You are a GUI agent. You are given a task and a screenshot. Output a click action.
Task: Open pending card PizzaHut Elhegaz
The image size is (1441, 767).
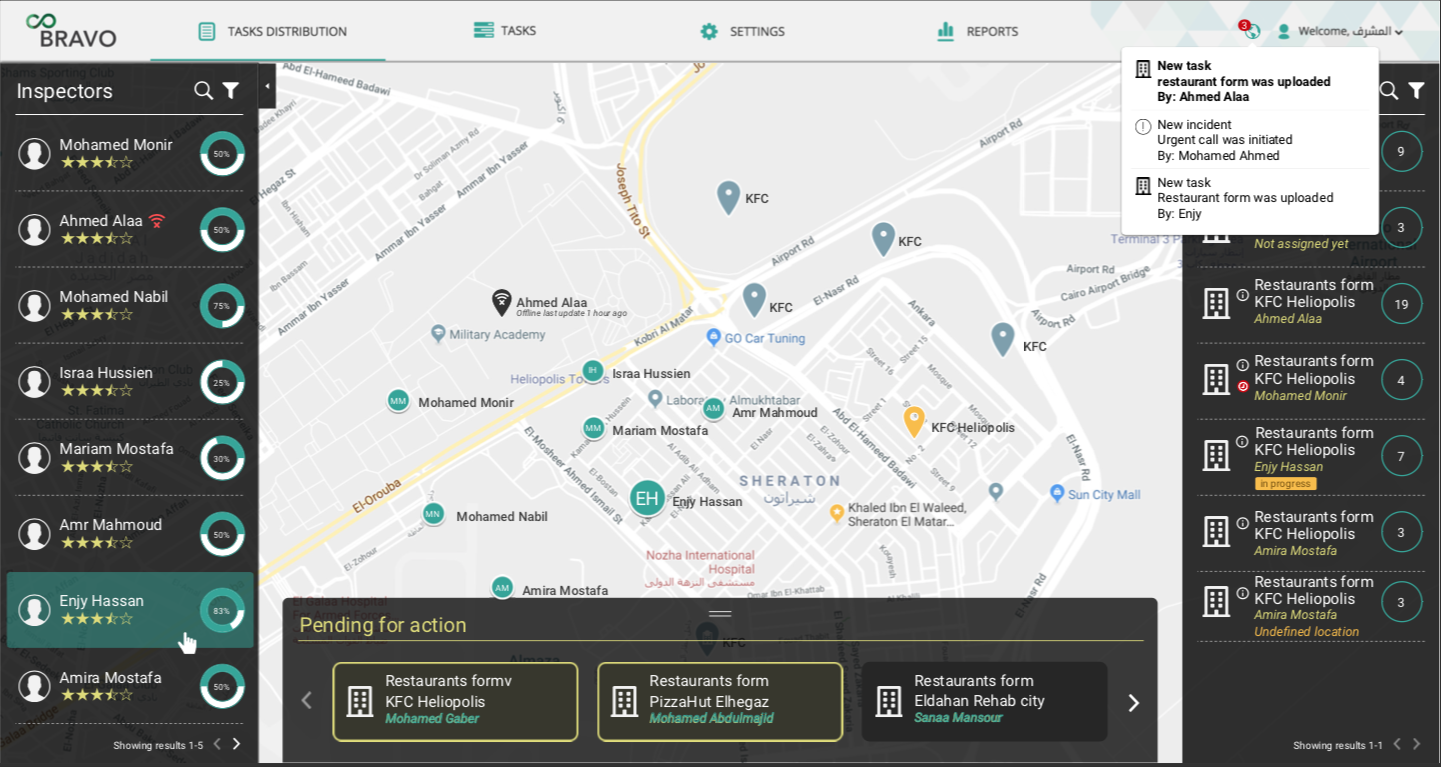point(720,701)
